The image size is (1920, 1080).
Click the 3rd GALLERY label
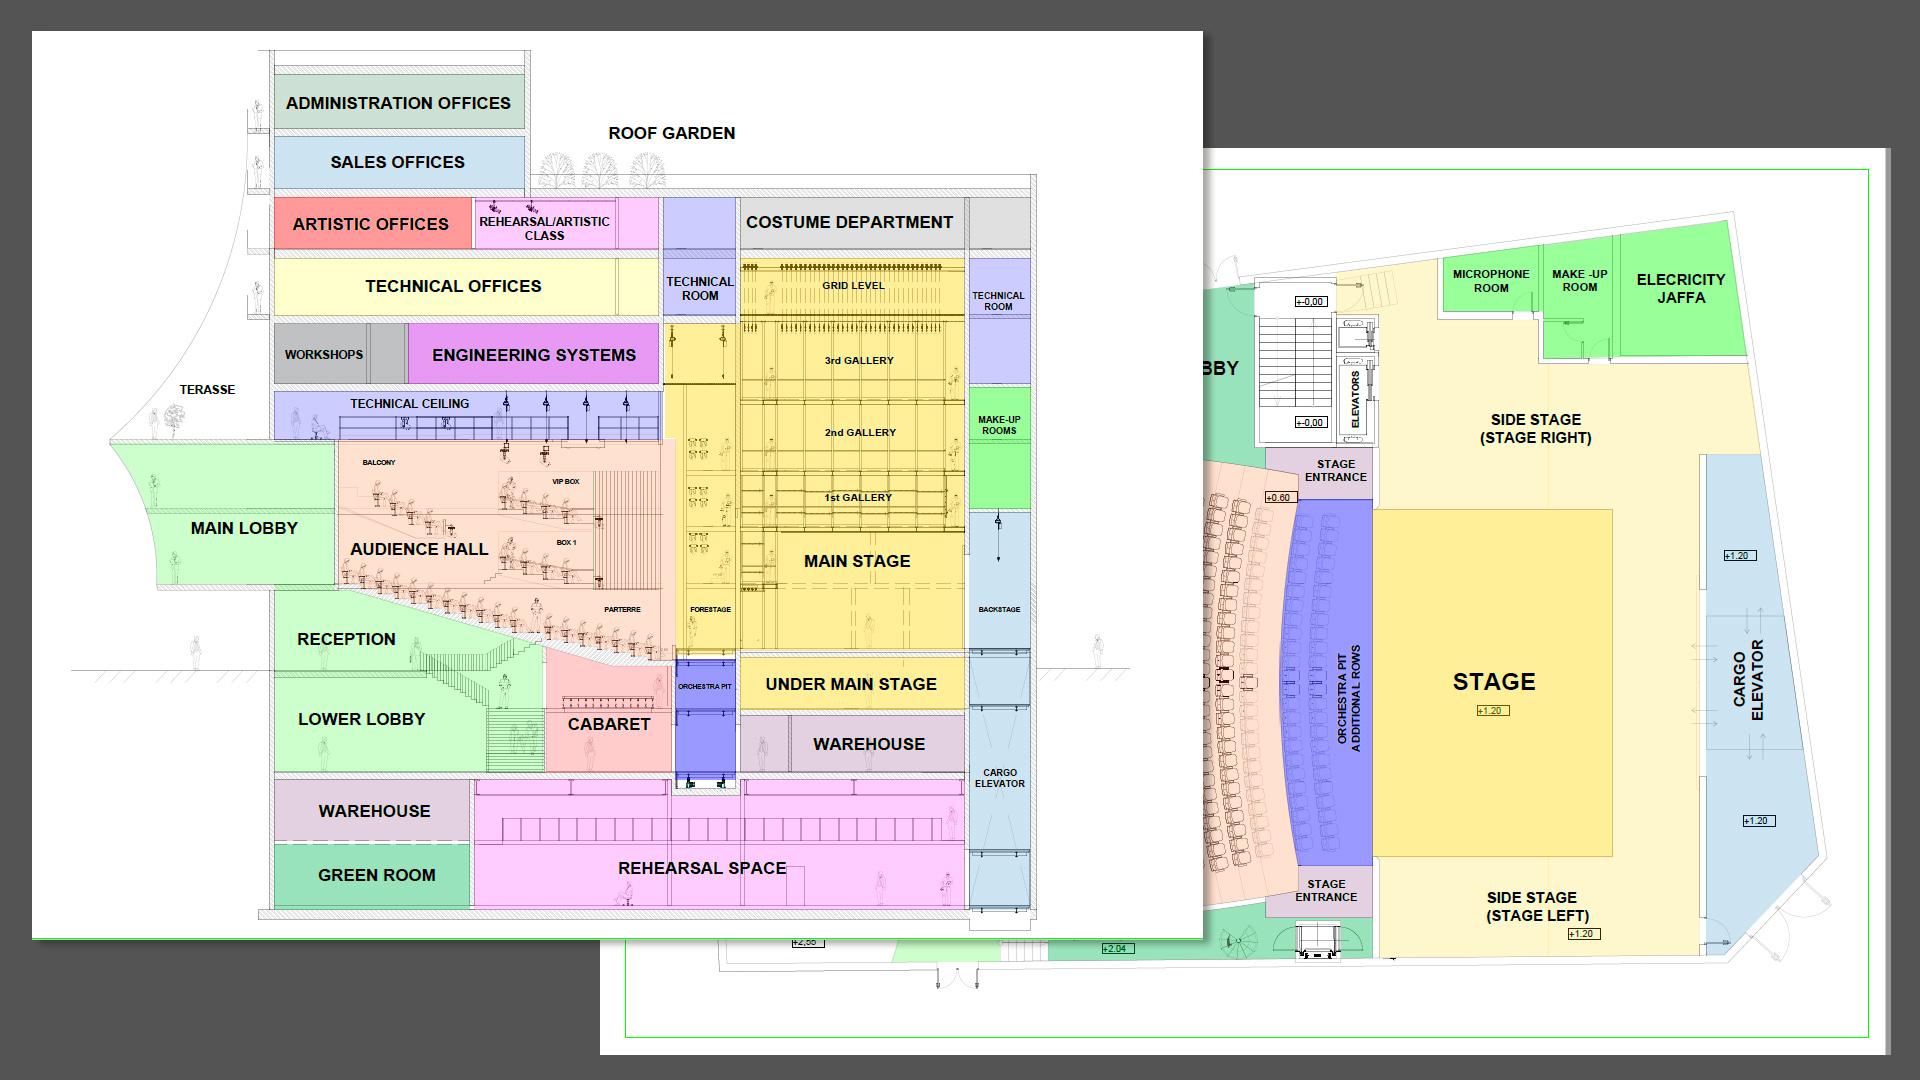[x=859, y=360]
